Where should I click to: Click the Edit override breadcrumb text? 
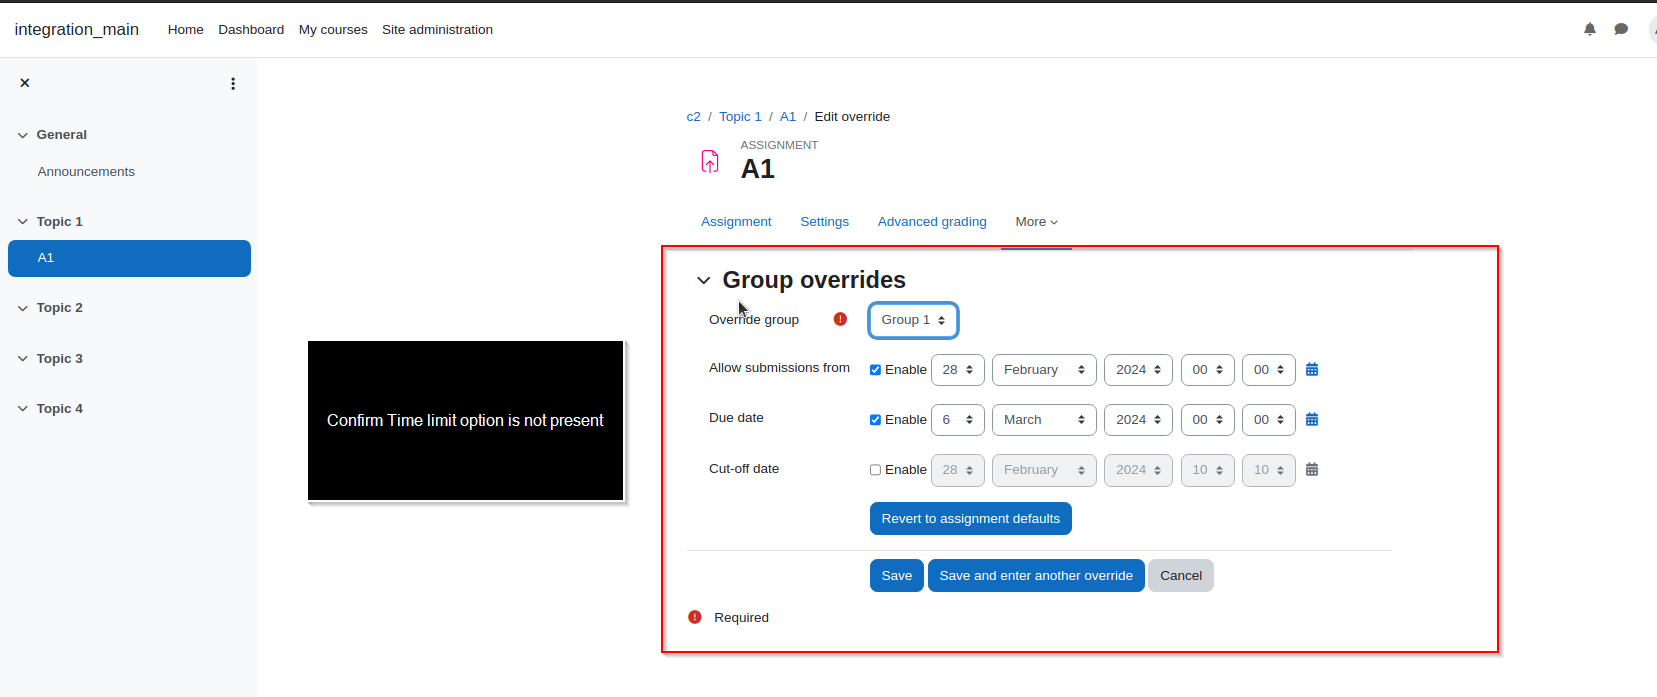pos(852,117)
